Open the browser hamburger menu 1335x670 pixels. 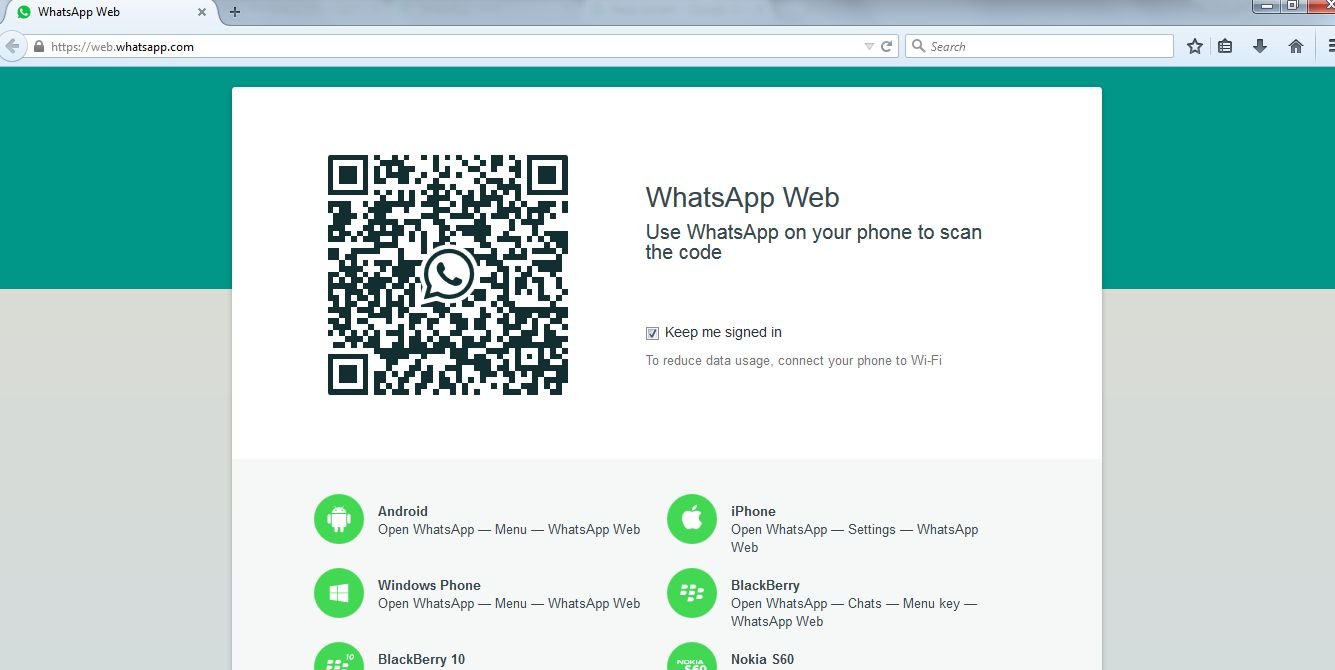pos(1330,46)
